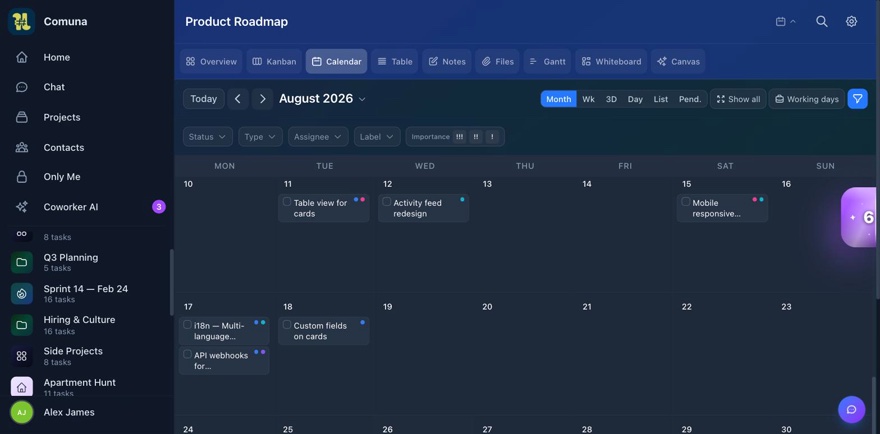Toggle Show all events
The image size is (880, 434).
738,99
